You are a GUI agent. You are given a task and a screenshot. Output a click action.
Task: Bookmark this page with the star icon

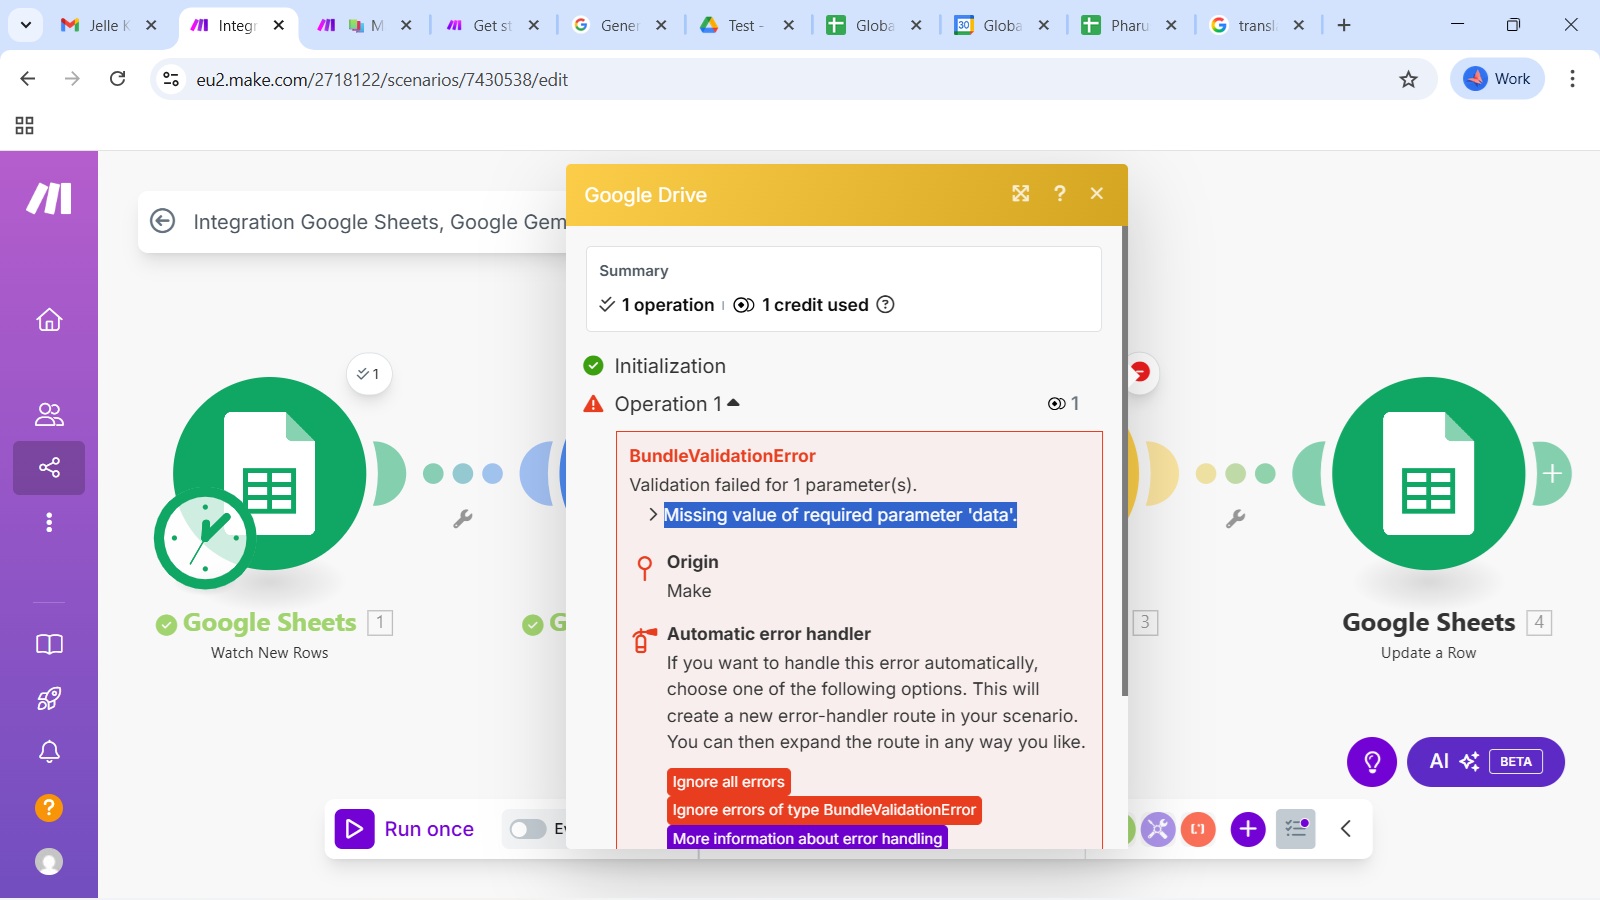(x=1408, y=79)
